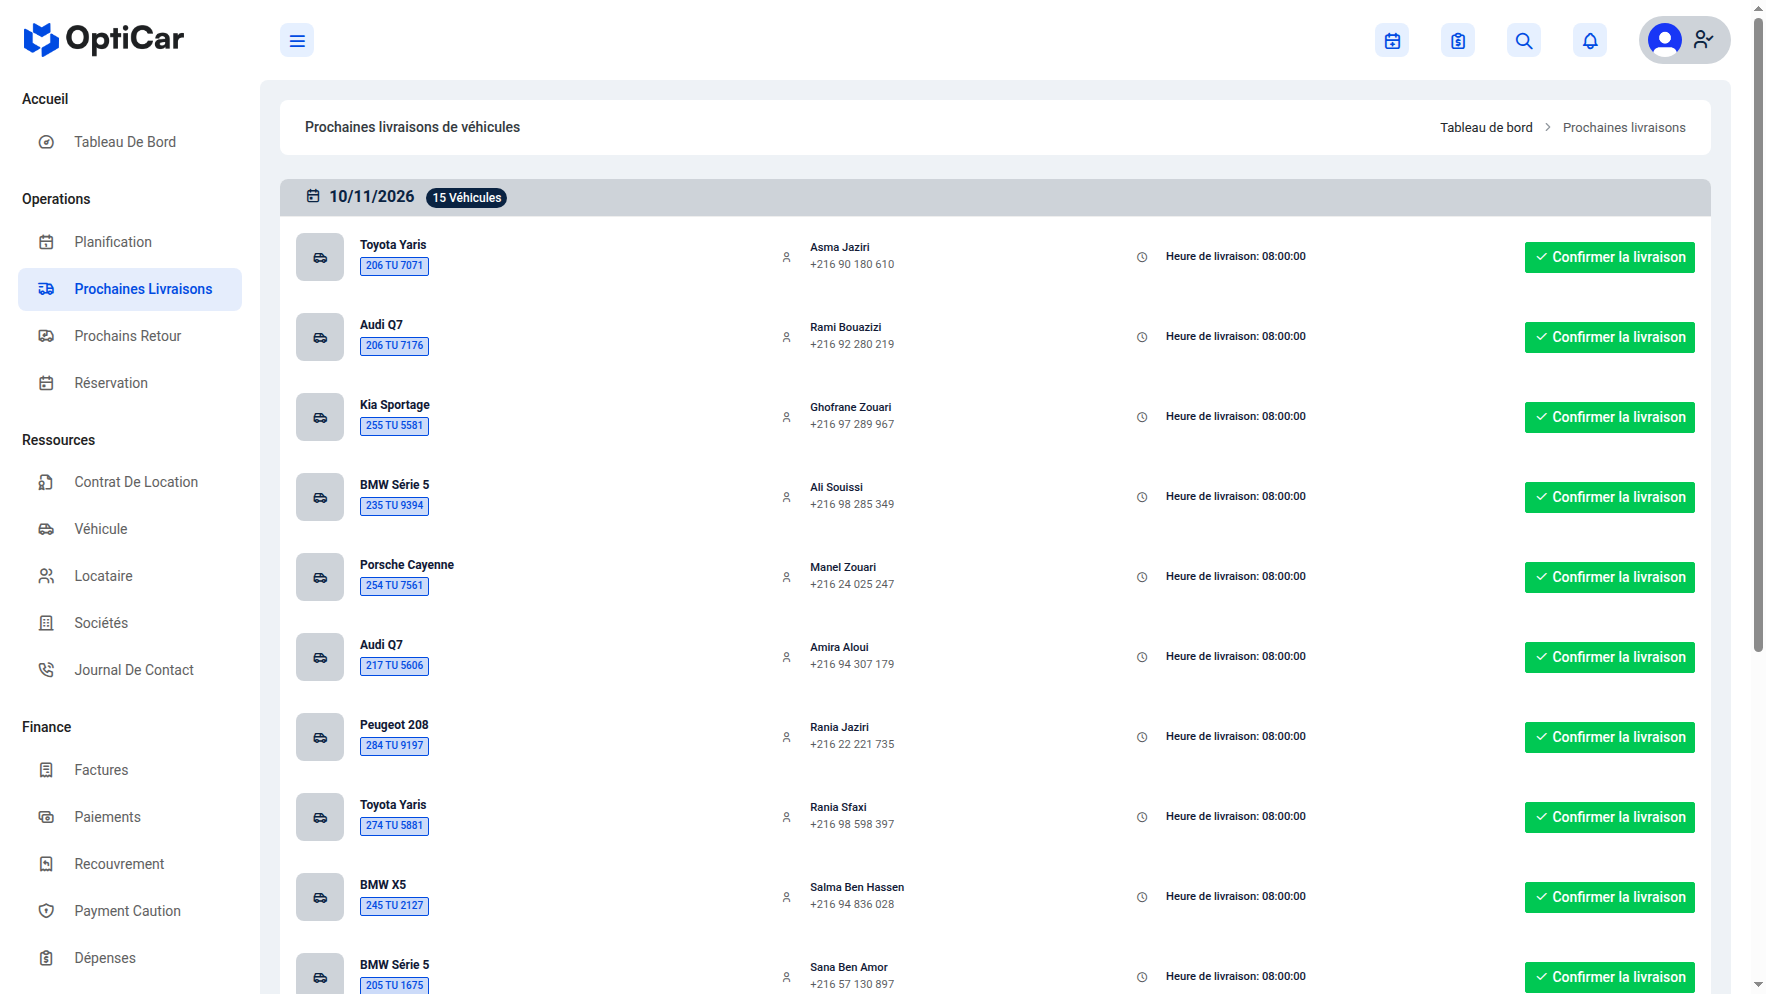The image size is (1766, 994).
Task: Open Tableau De Bord in sidebar
Action: point(130,142)
